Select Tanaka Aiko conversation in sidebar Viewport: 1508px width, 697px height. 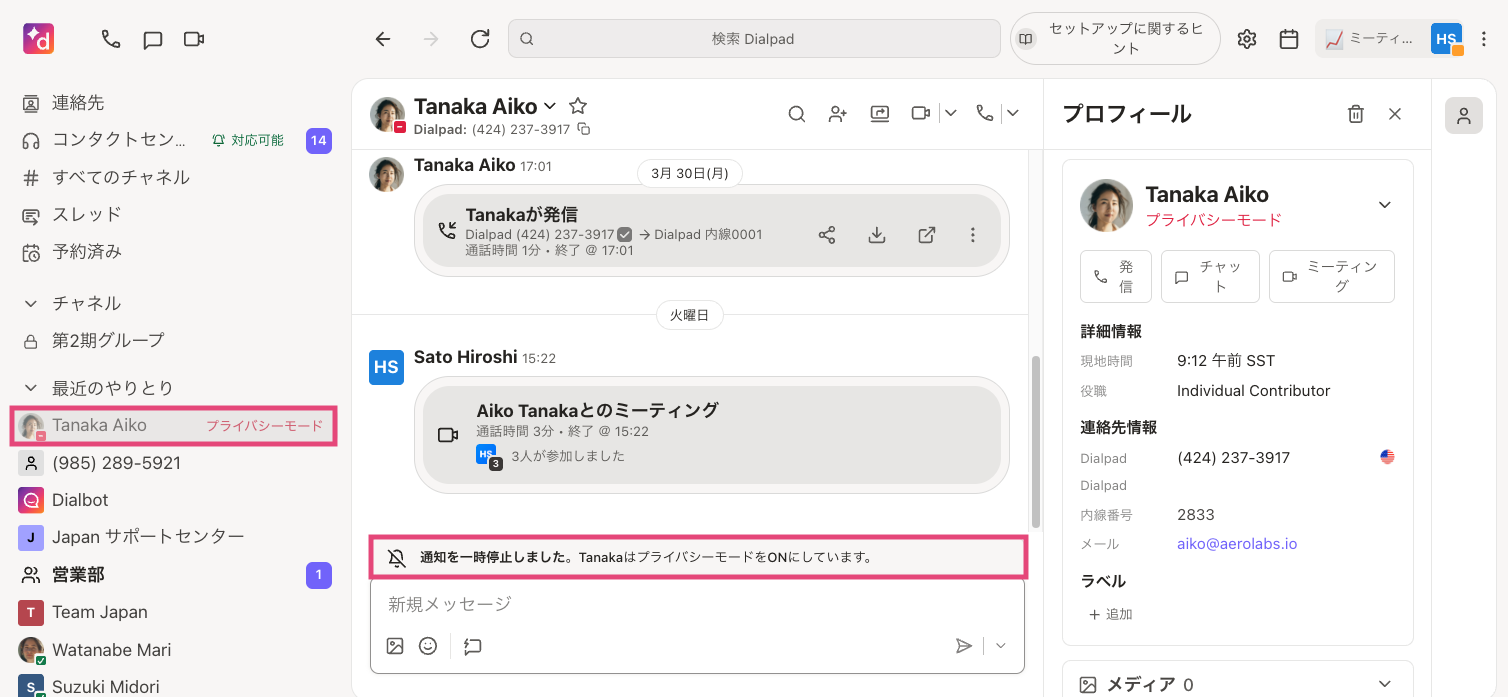click(174, 425)
